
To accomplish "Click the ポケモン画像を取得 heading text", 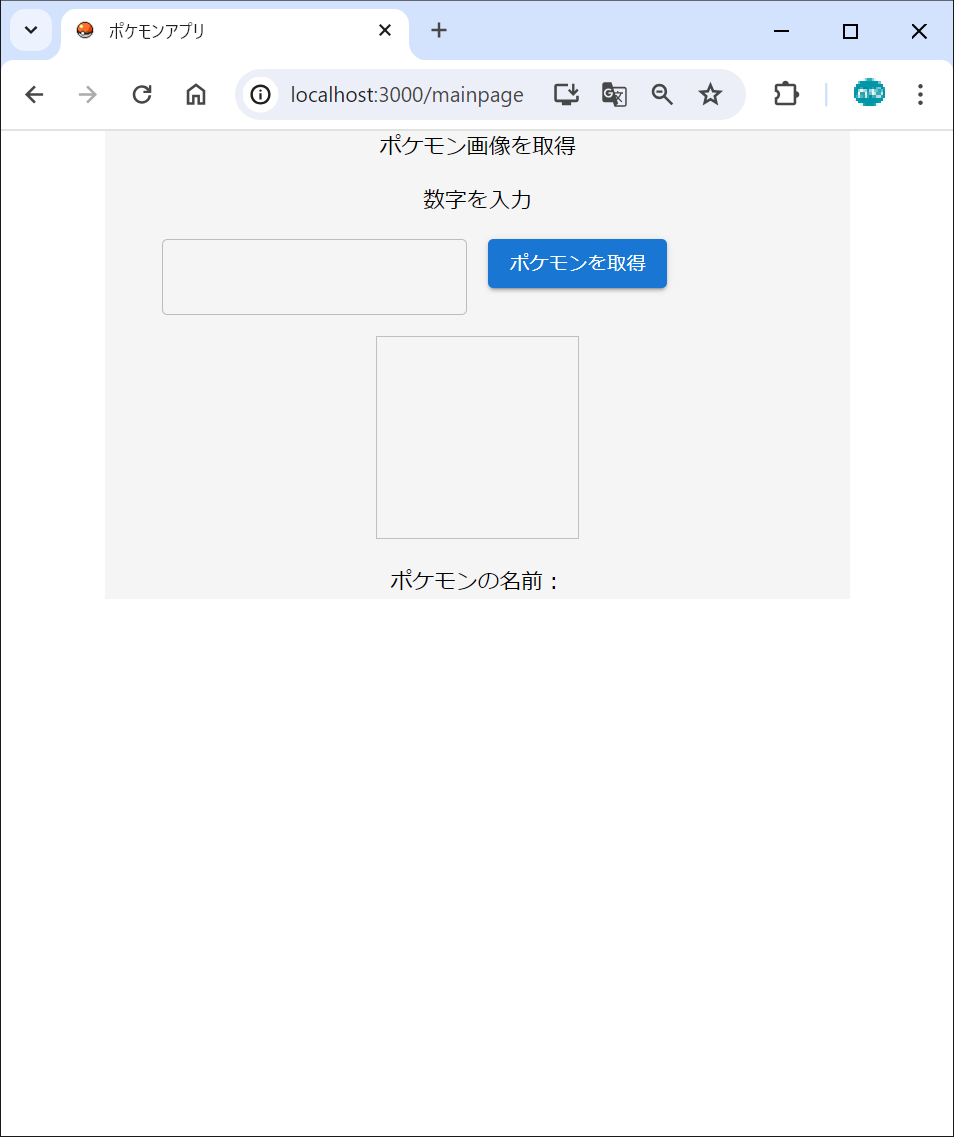I will [477, 146].
